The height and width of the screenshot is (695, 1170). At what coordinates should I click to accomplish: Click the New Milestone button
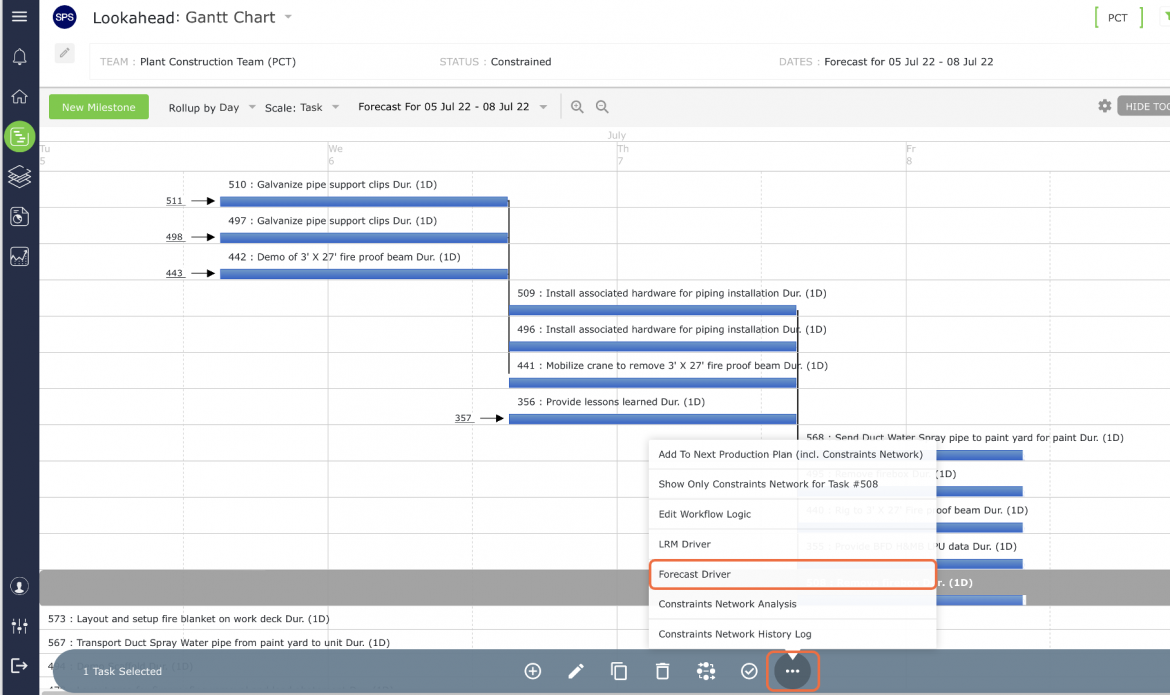point(98,107)
